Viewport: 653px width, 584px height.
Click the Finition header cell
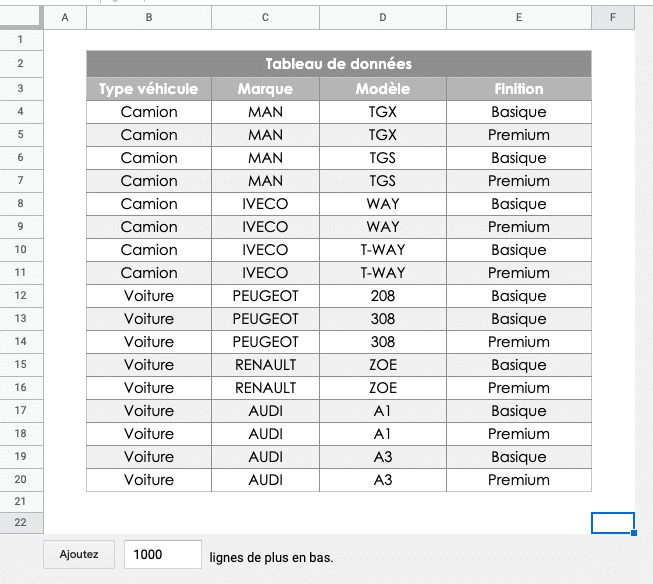(x=519, y=89)
